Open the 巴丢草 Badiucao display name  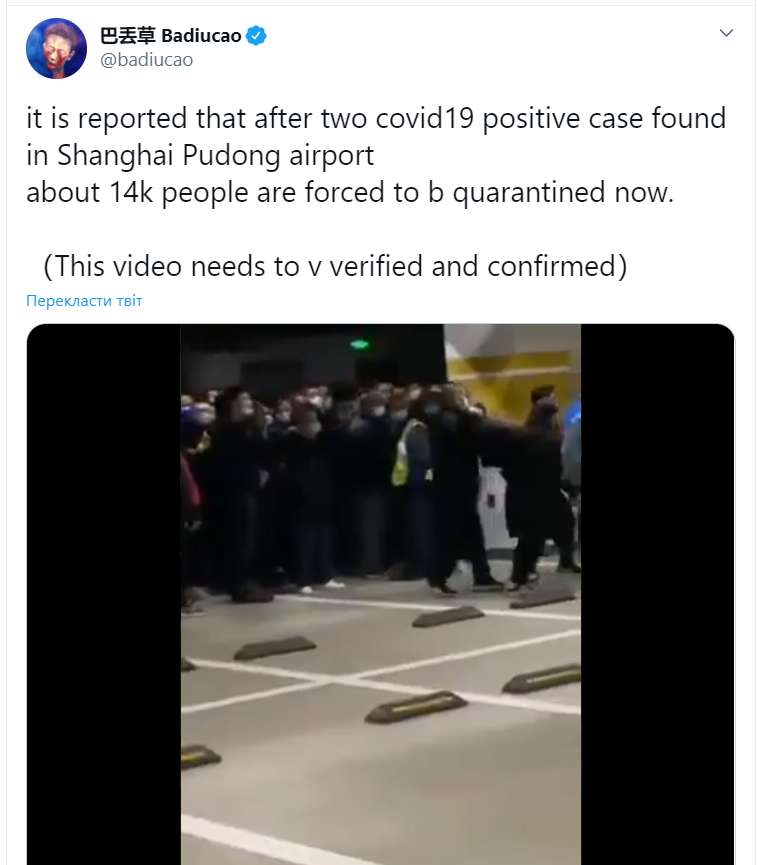point(170,36)
